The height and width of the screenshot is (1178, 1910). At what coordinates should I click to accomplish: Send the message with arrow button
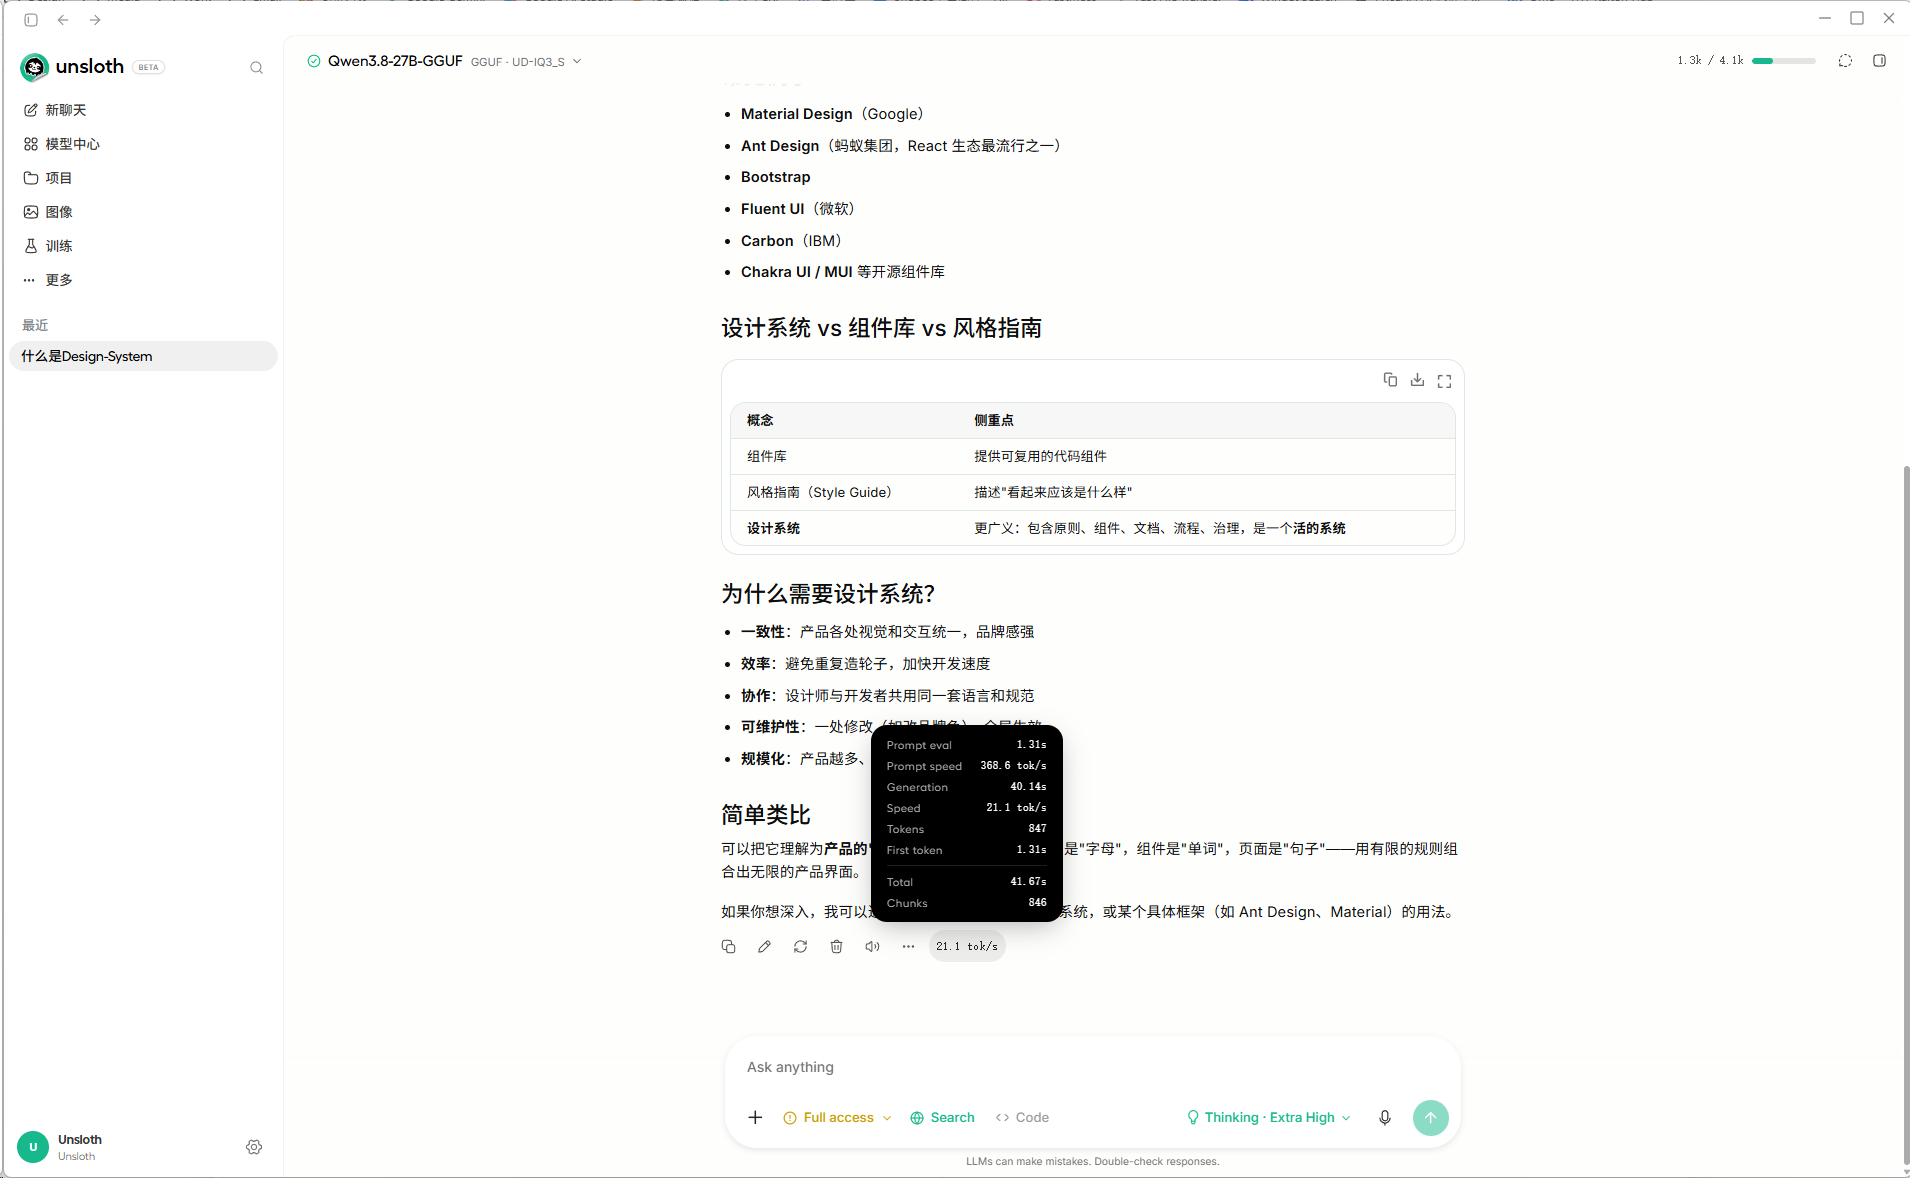click(x=1430, y=1117)
